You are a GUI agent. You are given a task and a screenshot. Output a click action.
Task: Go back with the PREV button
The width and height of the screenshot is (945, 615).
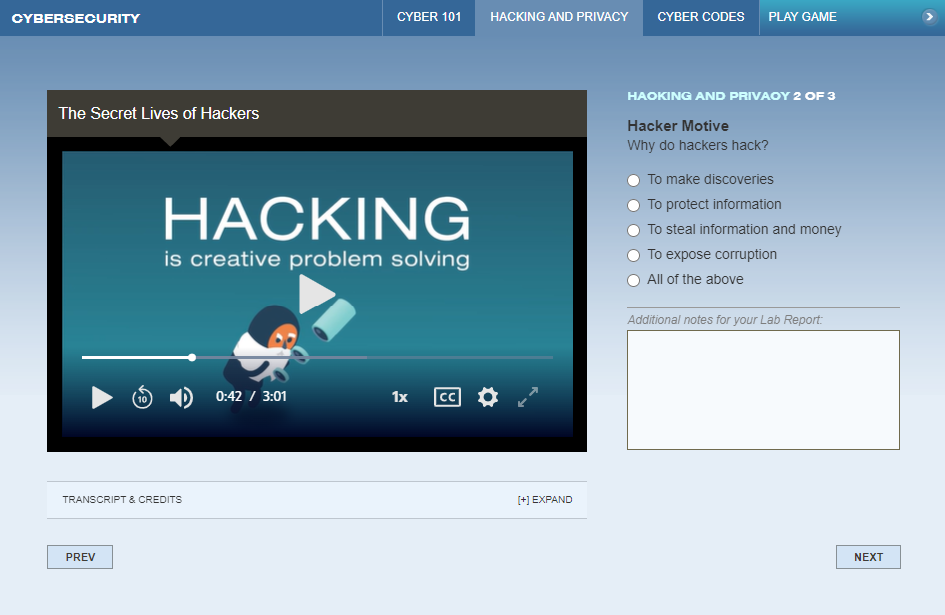coord(80,557)
